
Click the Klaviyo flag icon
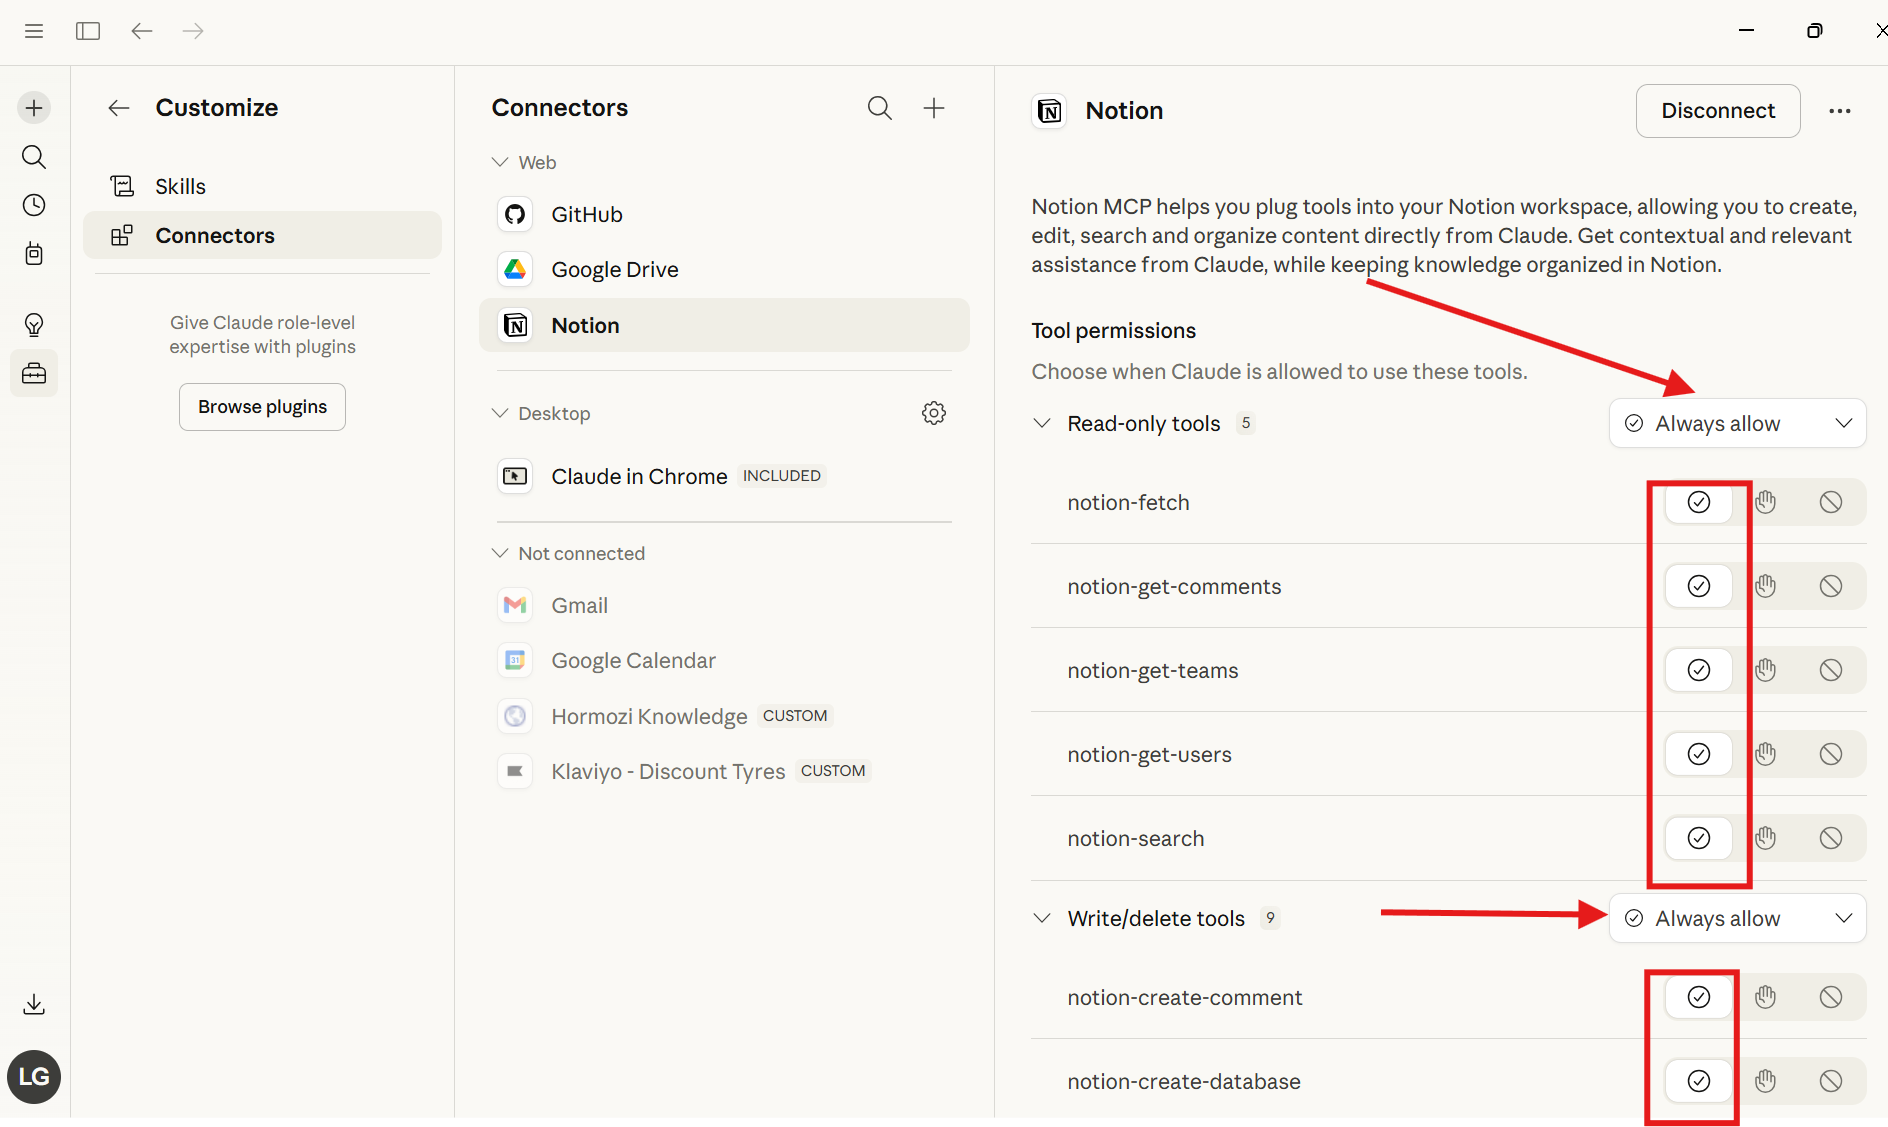coord(515,771)
